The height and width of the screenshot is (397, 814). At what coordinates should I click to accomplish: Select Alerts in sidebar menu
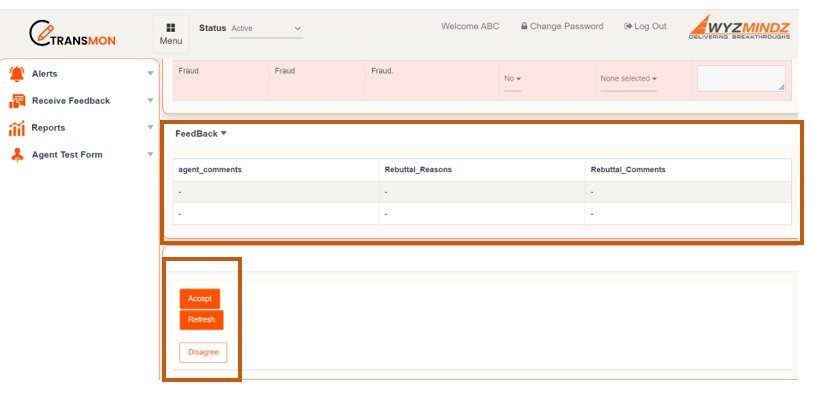(x=45, y=74)
